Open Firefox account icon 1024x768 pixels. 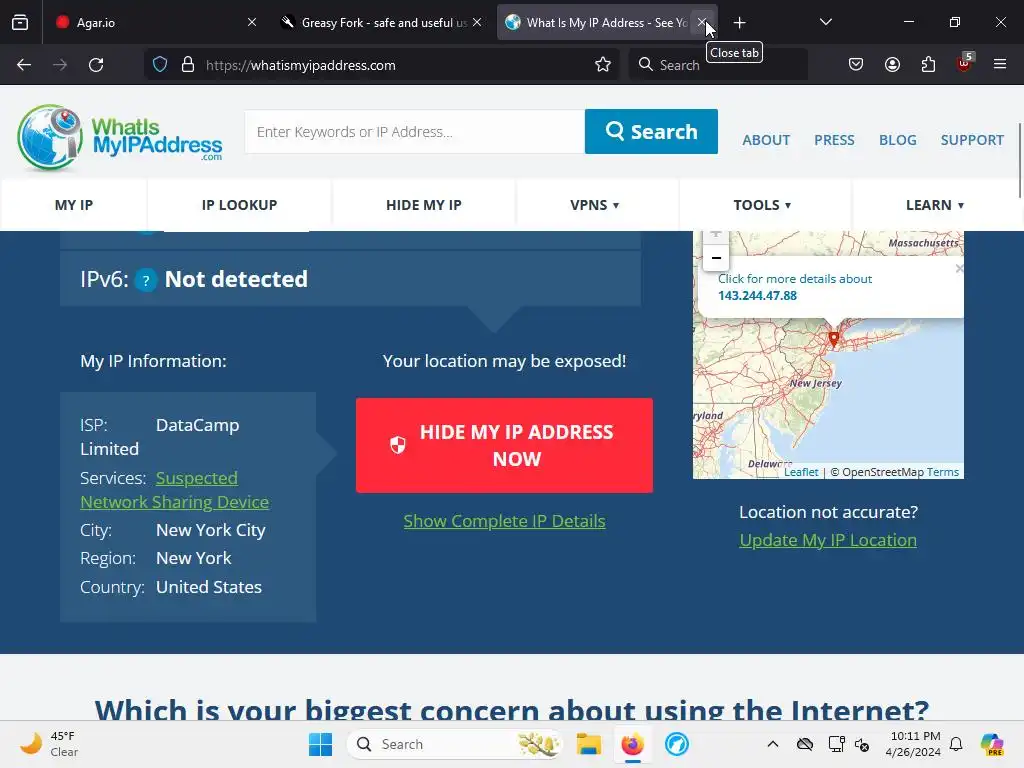tap(892, 65)
